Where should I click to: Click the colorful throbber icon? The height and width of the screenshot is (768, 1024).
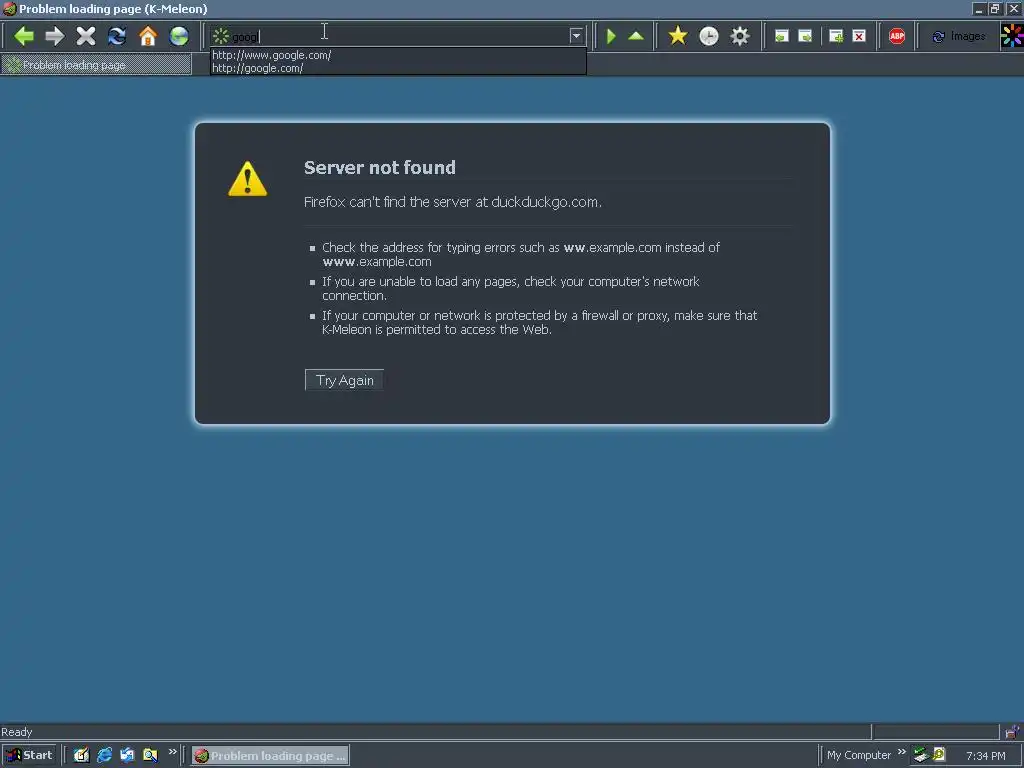(1012, 36)
